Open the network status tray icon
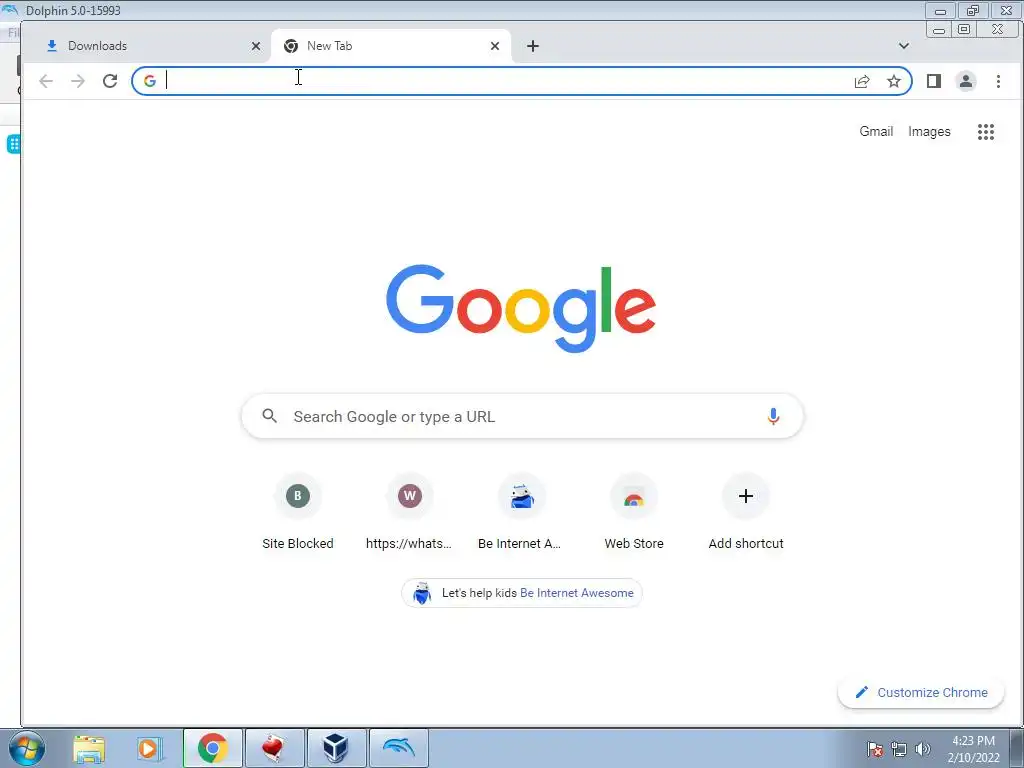1024x768 pixels. point(899,749)
